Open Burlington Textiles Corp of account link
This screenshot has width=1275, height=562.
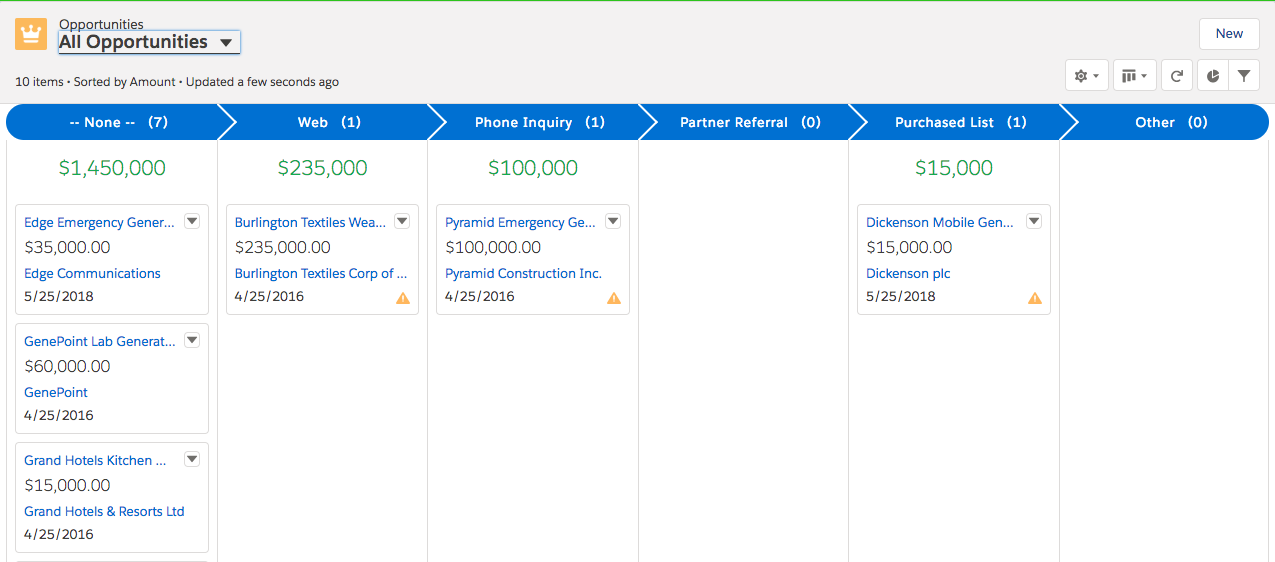point(321,273)
